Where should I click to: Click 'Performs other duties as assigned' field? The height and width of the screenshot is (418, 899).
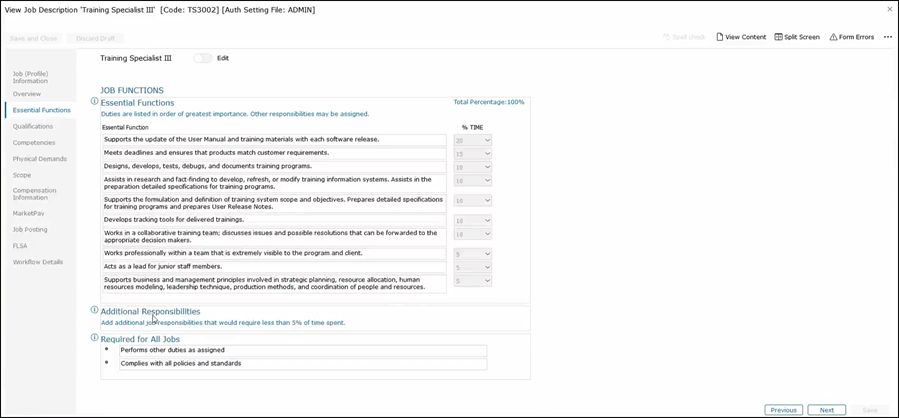coord(302,350)
